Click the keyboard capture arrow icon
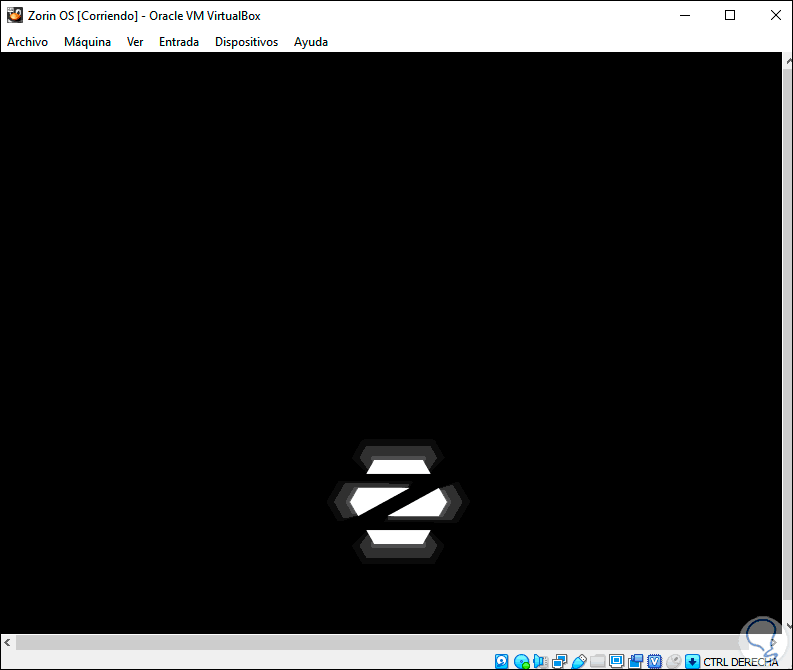The height and width of the screenshot is (670, 793). click(692, 661)
